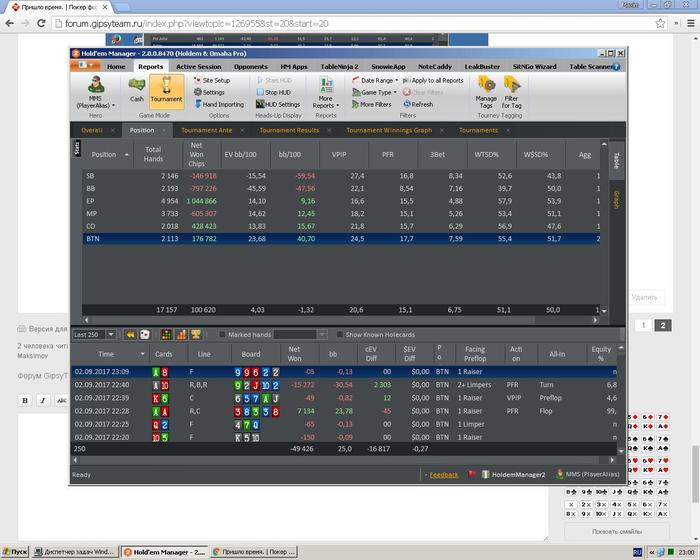The height and width of the screenshot is (560, 700).
Task: Toggle Marked hands checkbox
Action: [x=222, y=334]
